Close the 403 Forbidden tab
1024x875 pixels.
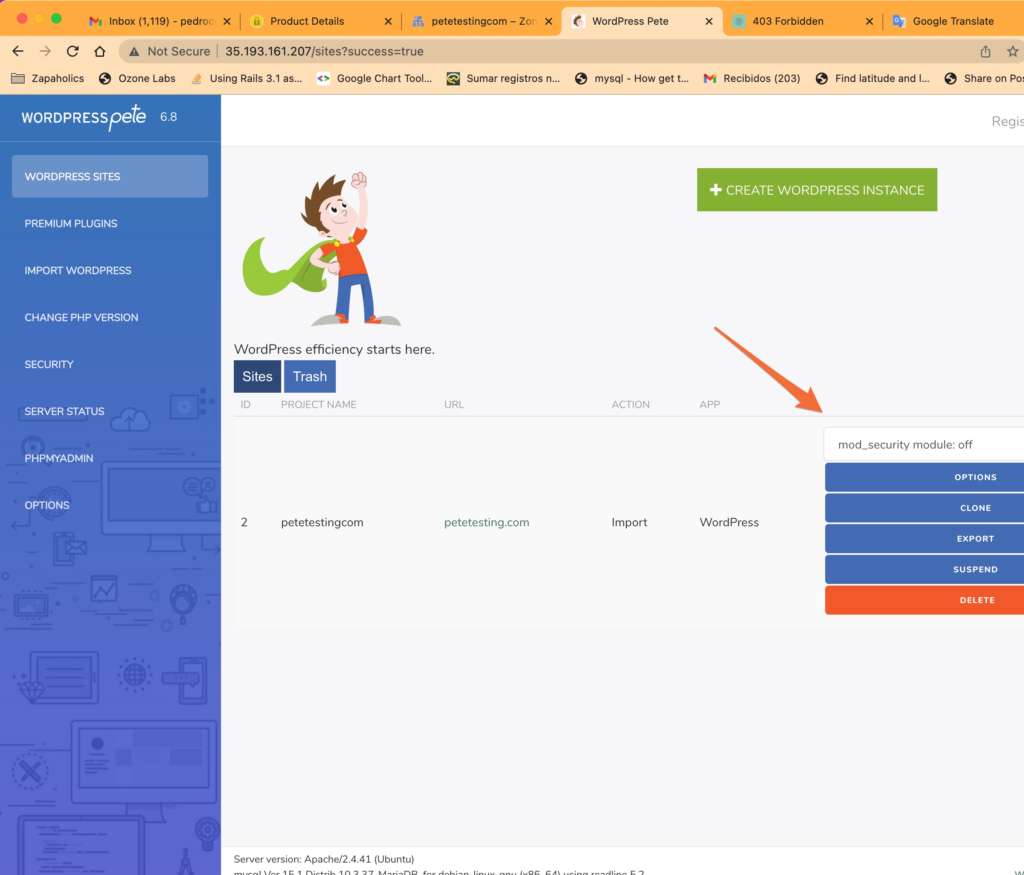tap(868, 21)
